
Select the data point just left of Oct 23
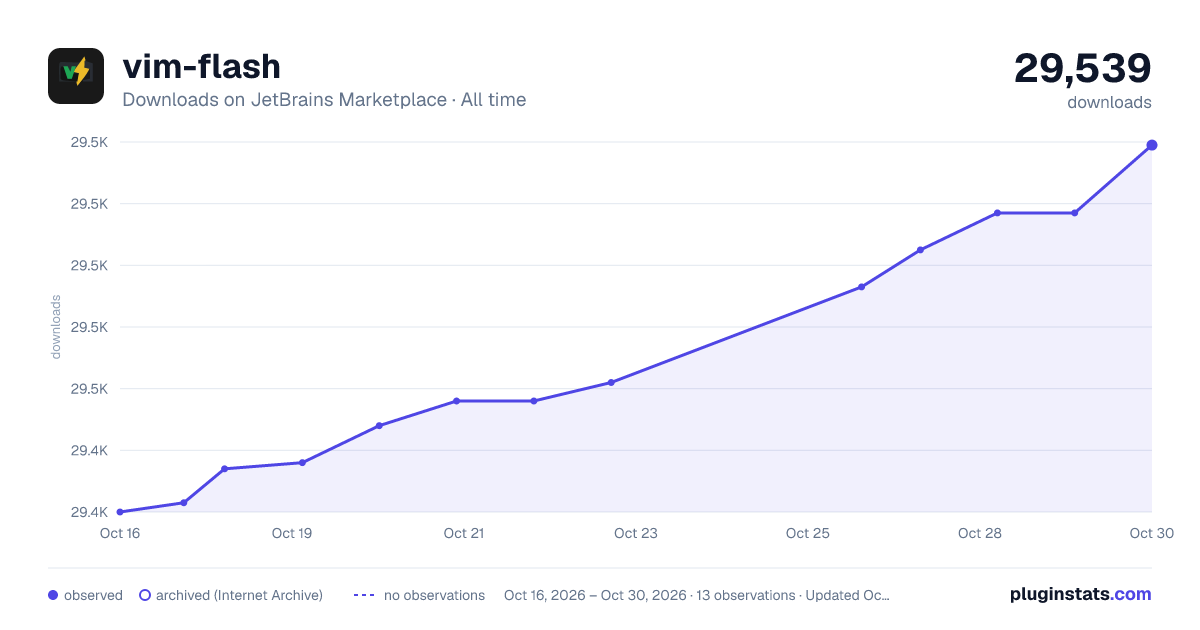611,382
